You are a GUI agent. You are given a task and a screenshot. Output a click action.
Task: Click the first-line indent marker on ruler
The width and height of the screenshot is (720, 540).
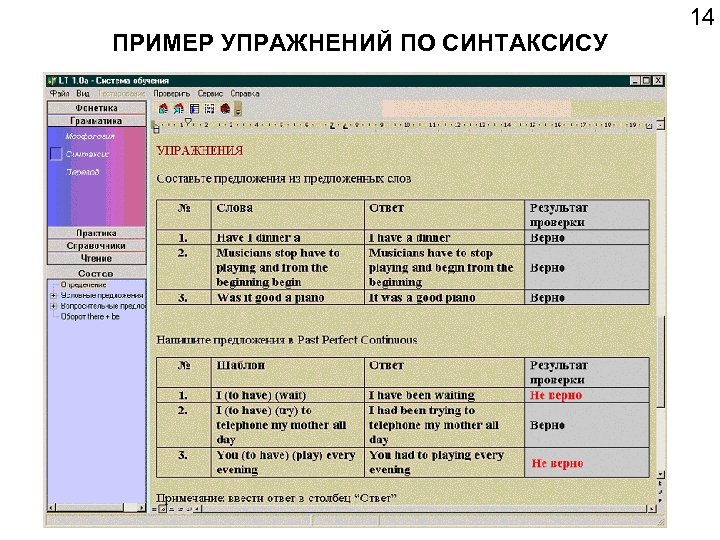click(188, 122)
